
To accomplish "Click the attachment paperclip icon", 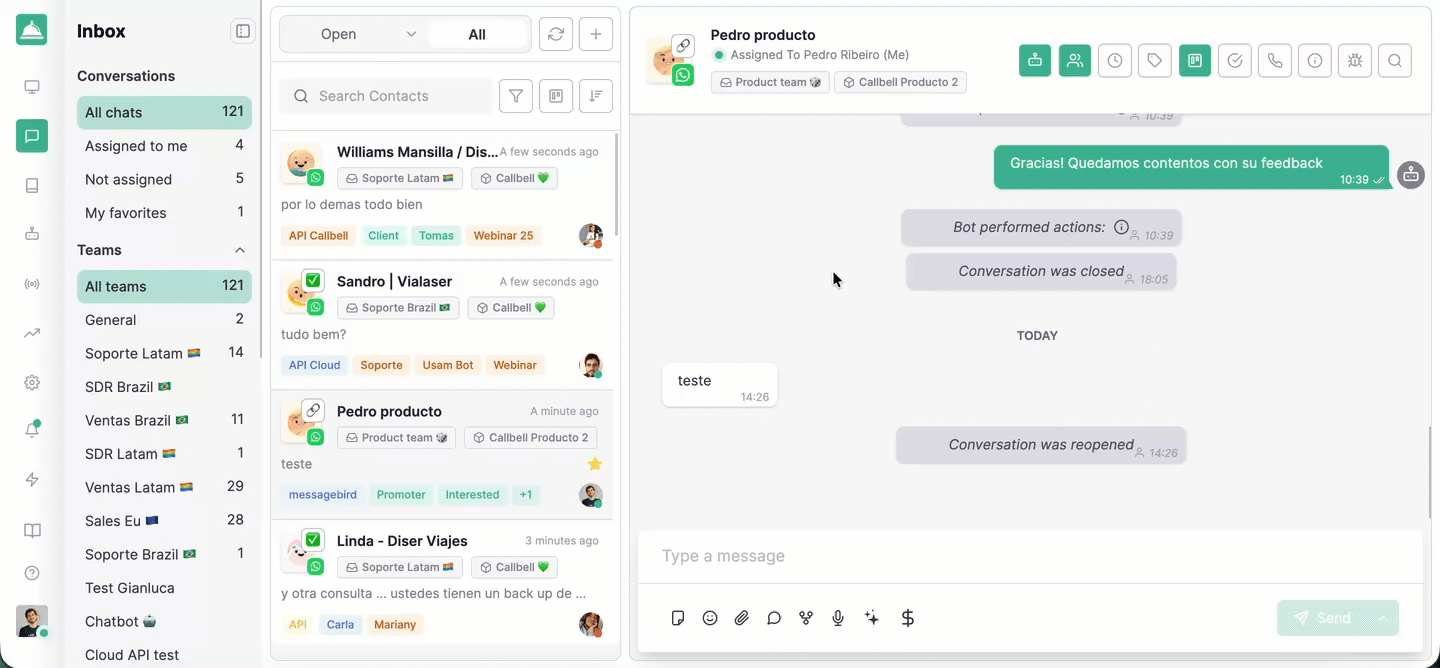I will (x=742, y=618).
